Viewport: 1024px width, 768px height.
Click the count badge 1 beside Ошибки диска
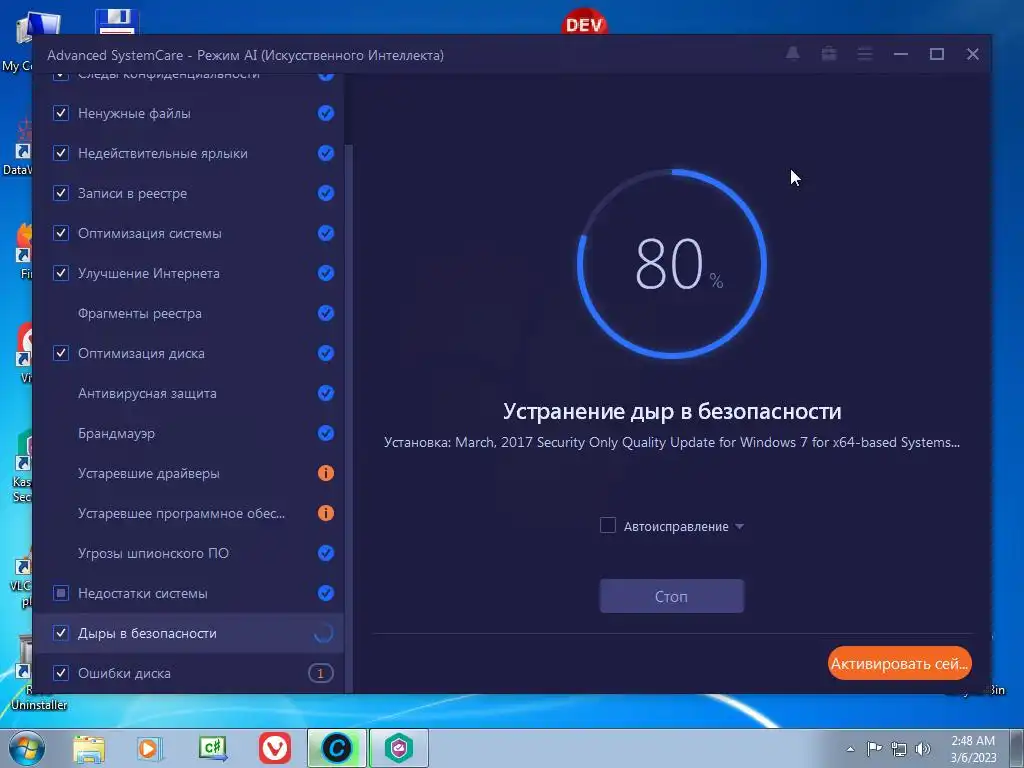pos(321,673)
